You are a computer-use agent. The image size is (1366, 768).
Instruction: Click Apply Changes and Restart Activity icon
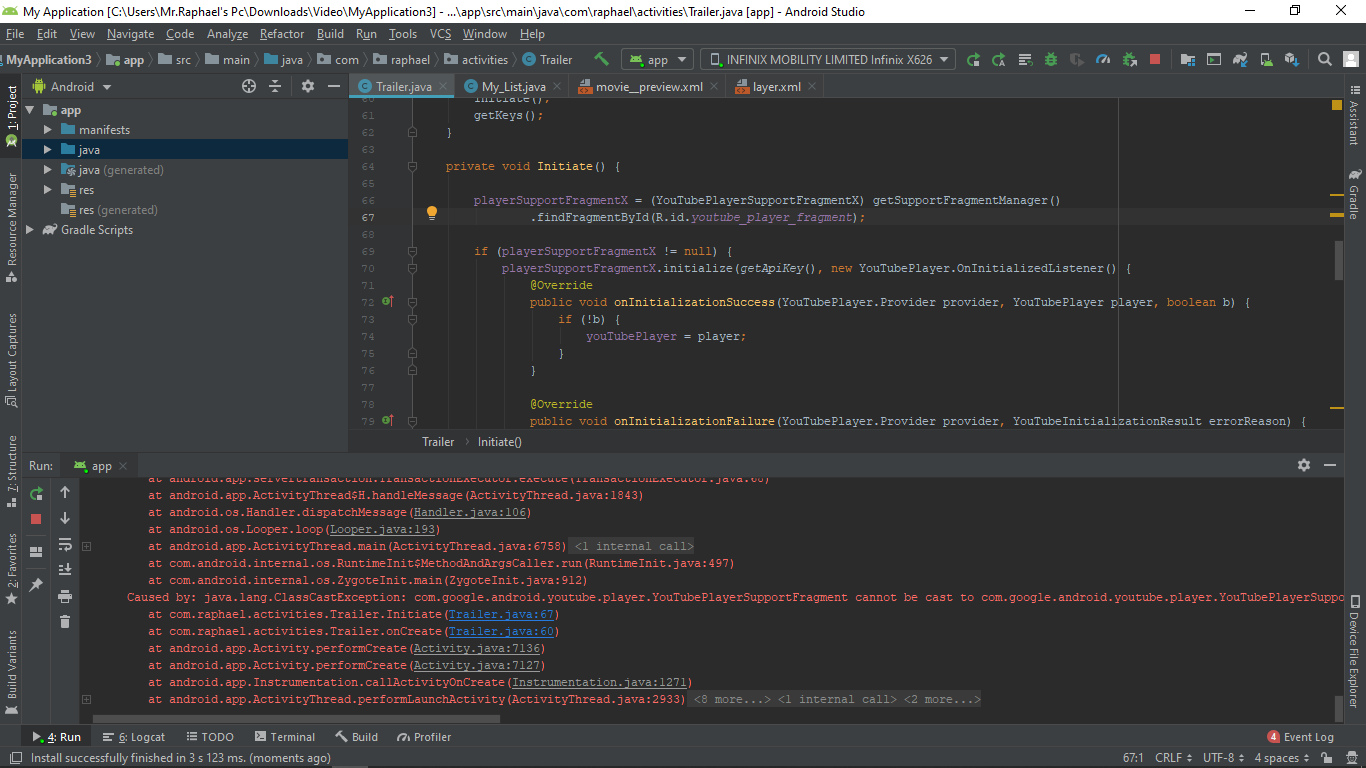pos(999,60)
